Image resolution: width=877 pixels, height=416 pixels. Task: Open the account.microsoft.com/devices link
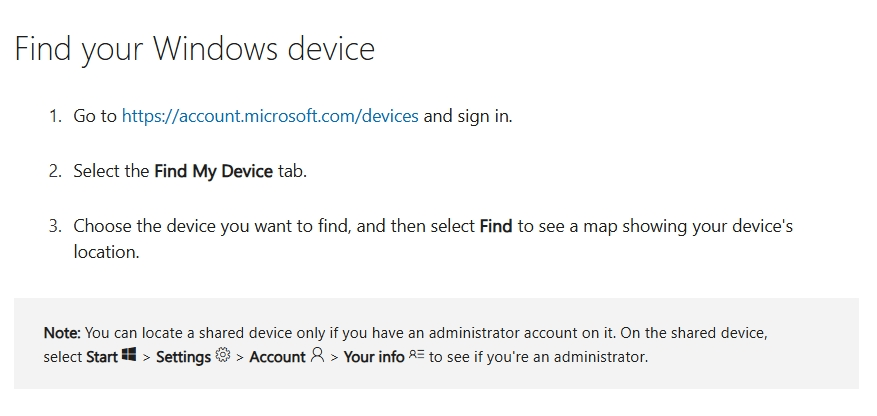pyautogui.click(x=270, y=116)
